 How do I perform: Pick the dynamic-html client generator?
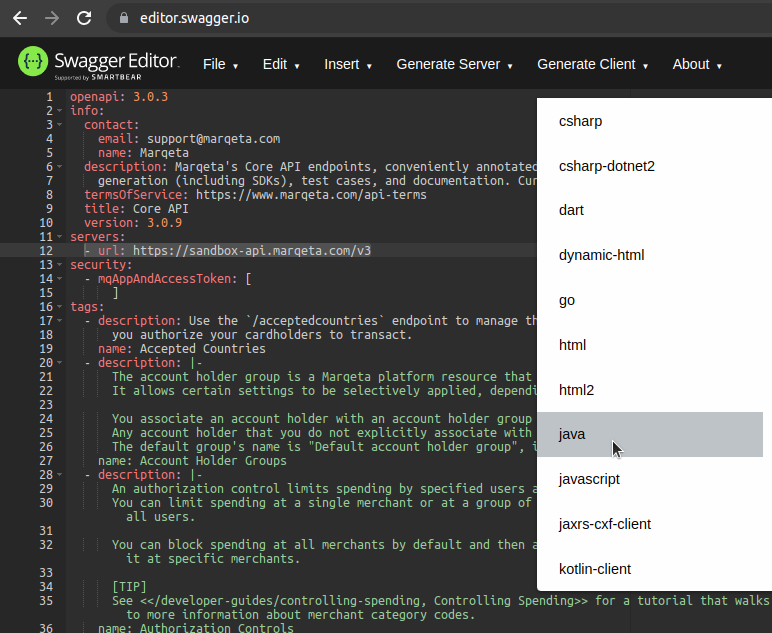pos(601,255)
